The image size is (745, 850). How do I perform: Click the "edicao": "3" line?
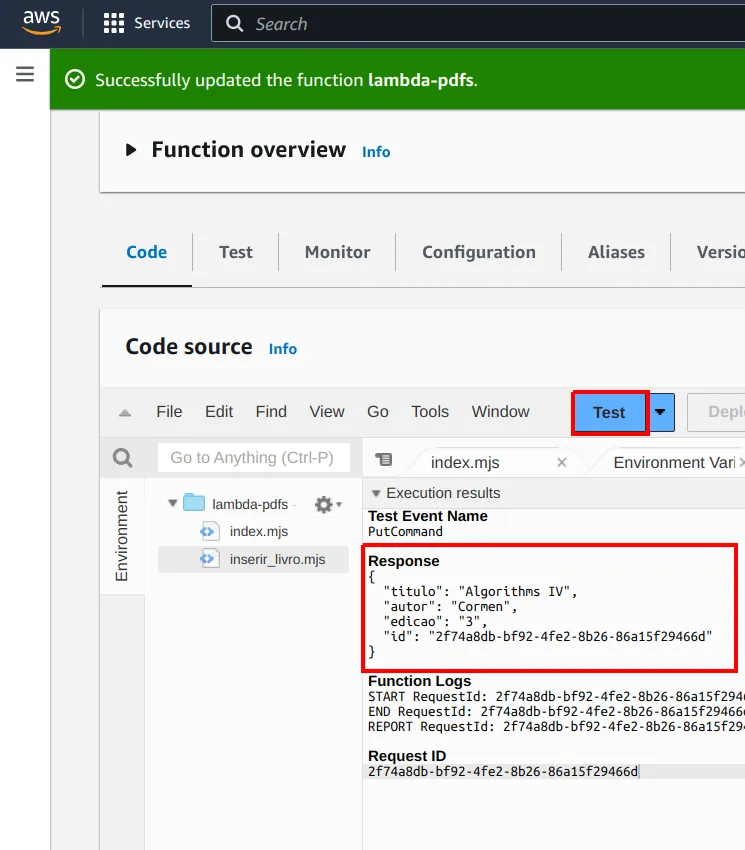pyautogui.click(x=435, y=621)
